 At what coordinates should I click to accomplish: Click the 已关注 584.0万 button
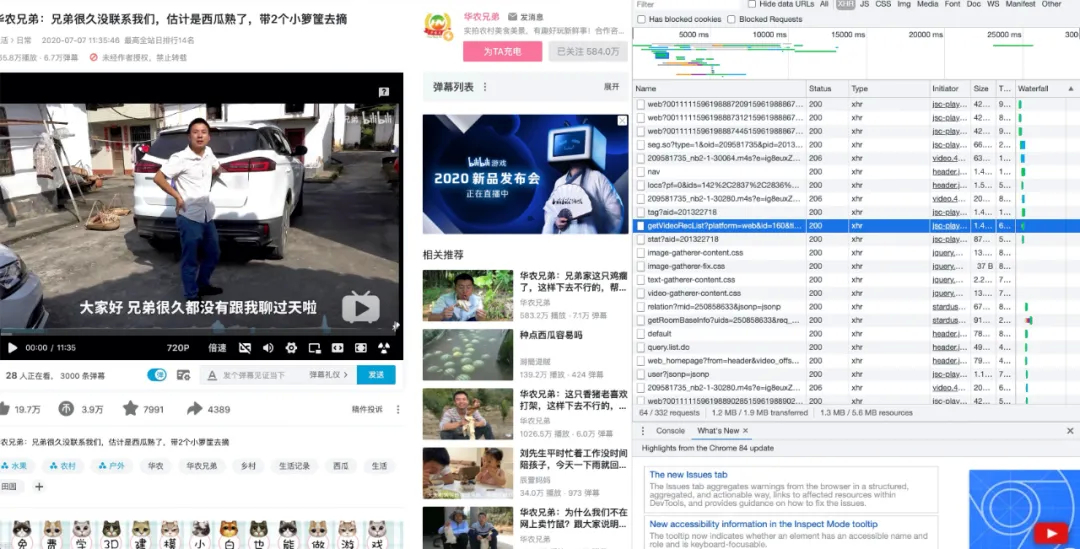[x=588, y=52]
